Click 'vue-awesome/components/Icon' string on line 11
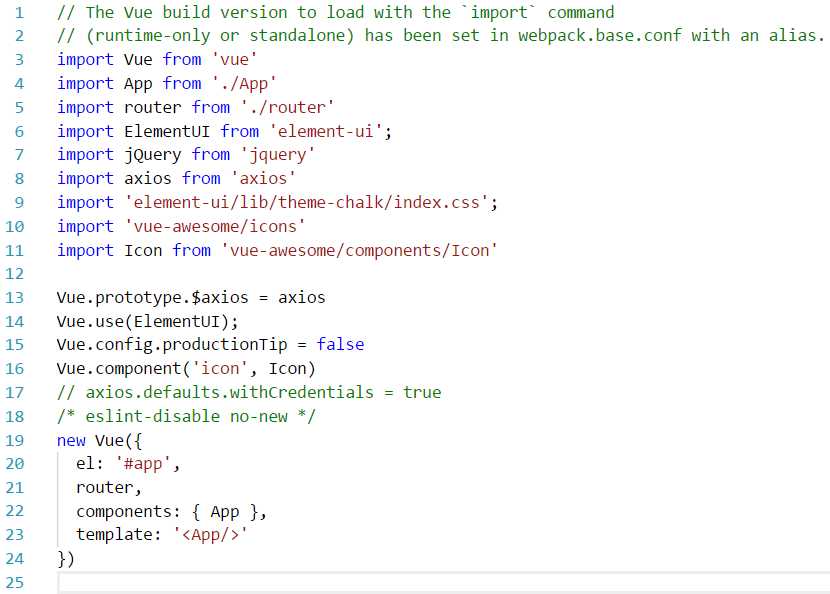Viewport: 830px width, 594px height. (359, 250)
